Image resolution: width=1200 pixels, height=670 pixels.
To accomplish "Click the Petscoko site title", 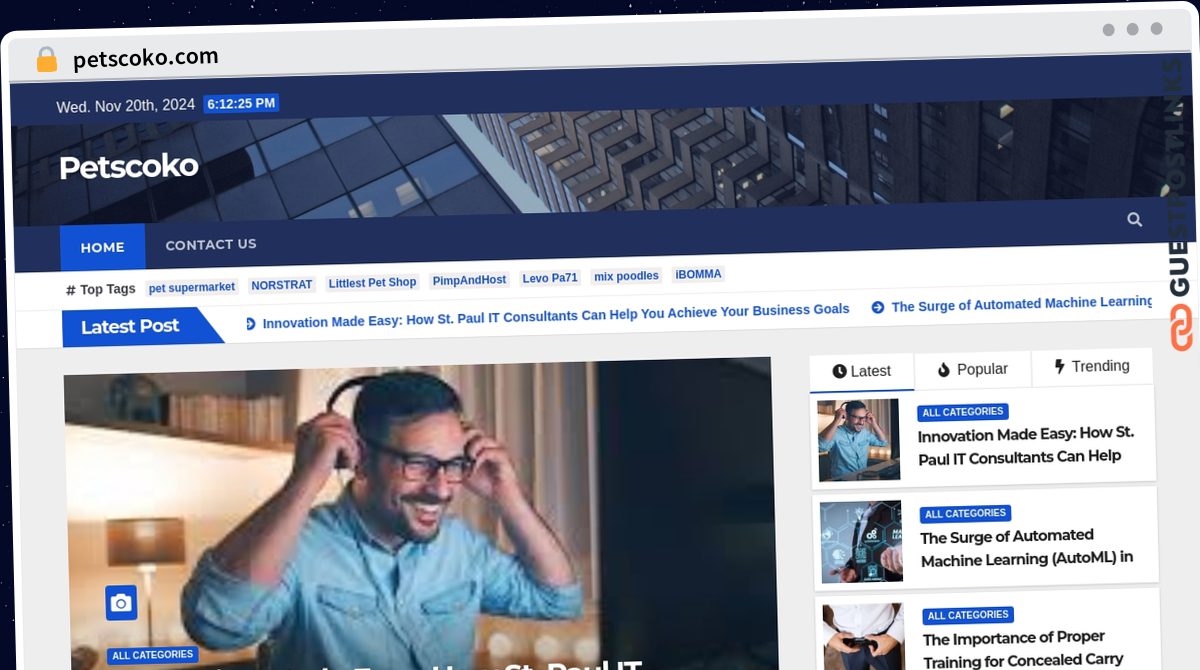I will pos(128,166).
